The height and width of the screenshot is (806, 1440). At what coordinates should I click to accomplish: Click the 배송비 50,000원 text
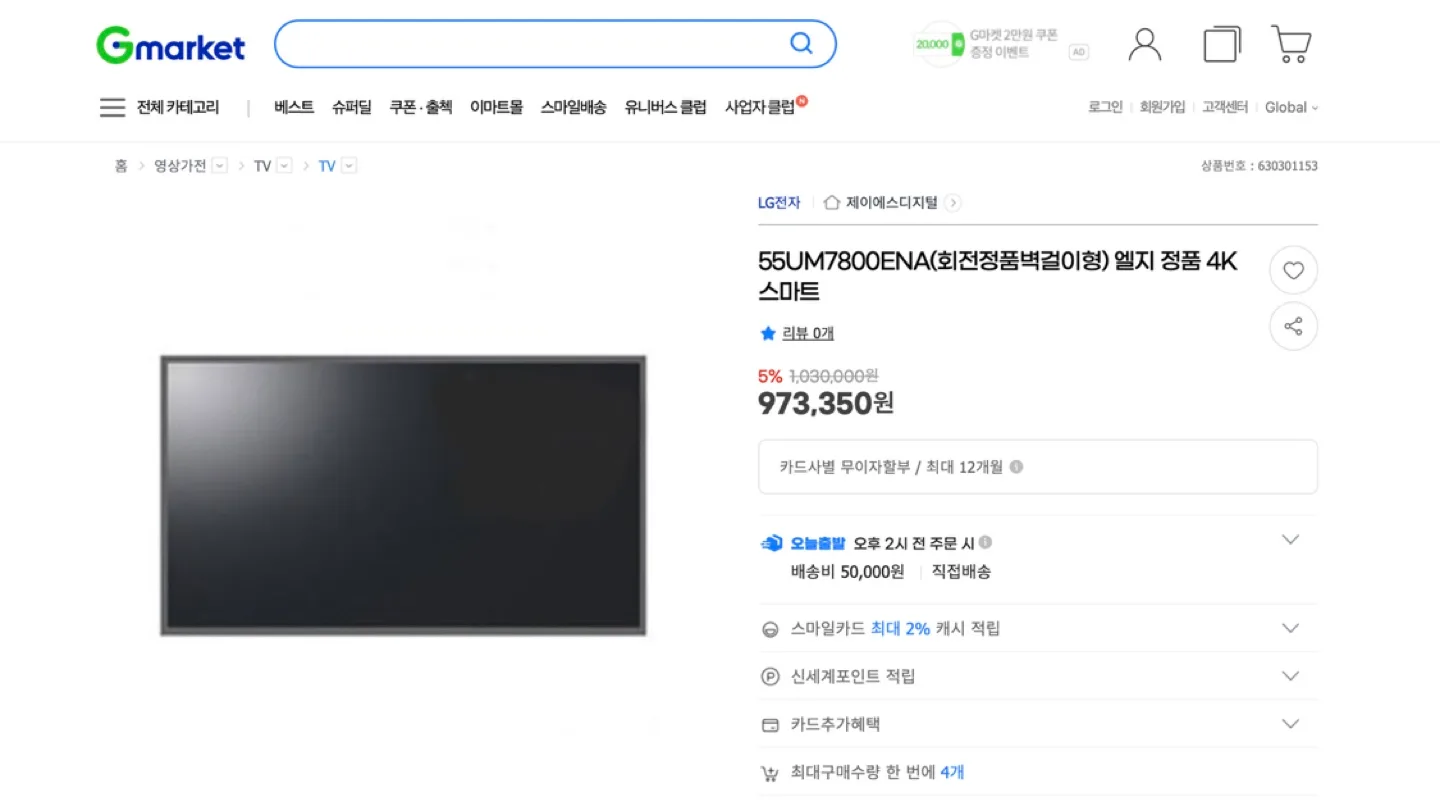click(847, 572)
